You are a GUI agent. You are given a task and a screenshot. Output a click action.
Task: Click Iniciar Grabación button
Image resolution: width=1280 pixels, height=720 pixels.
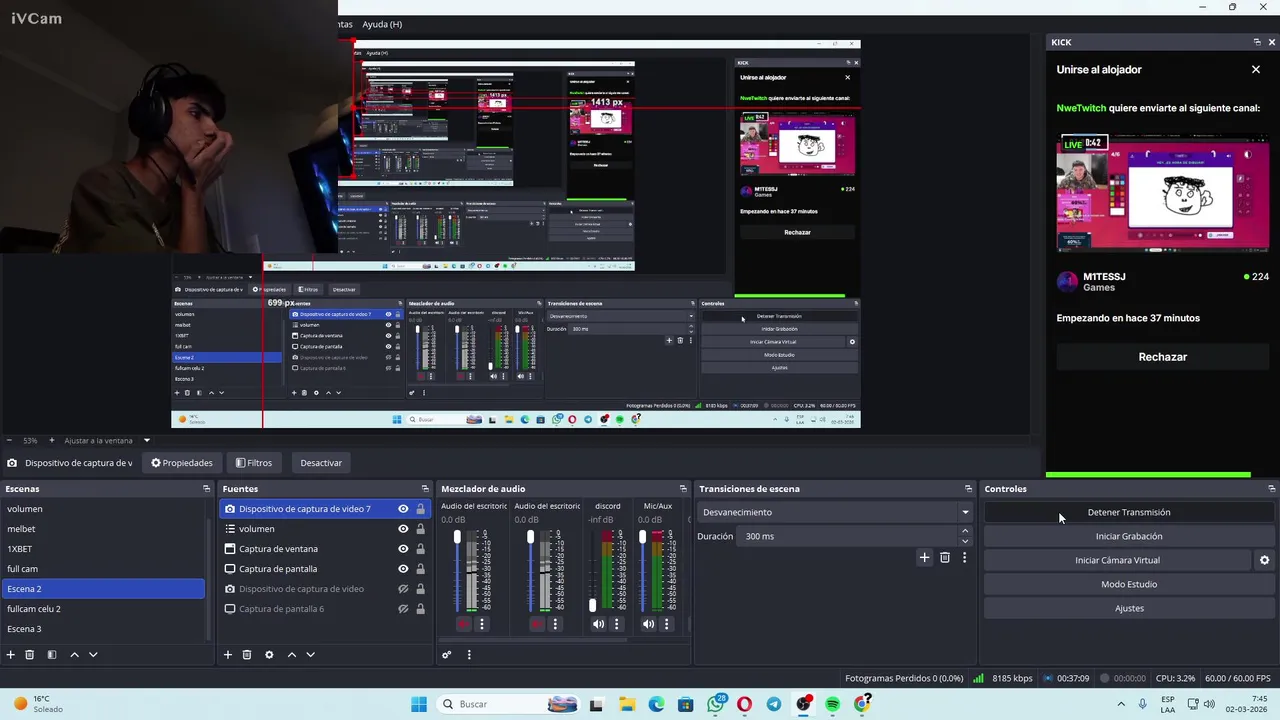(1129, 536)
